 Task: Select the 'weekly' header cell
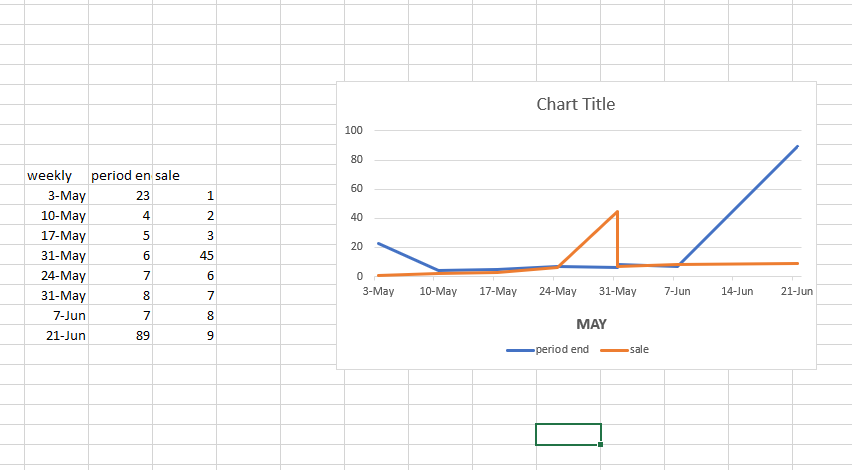click(57, 175)
